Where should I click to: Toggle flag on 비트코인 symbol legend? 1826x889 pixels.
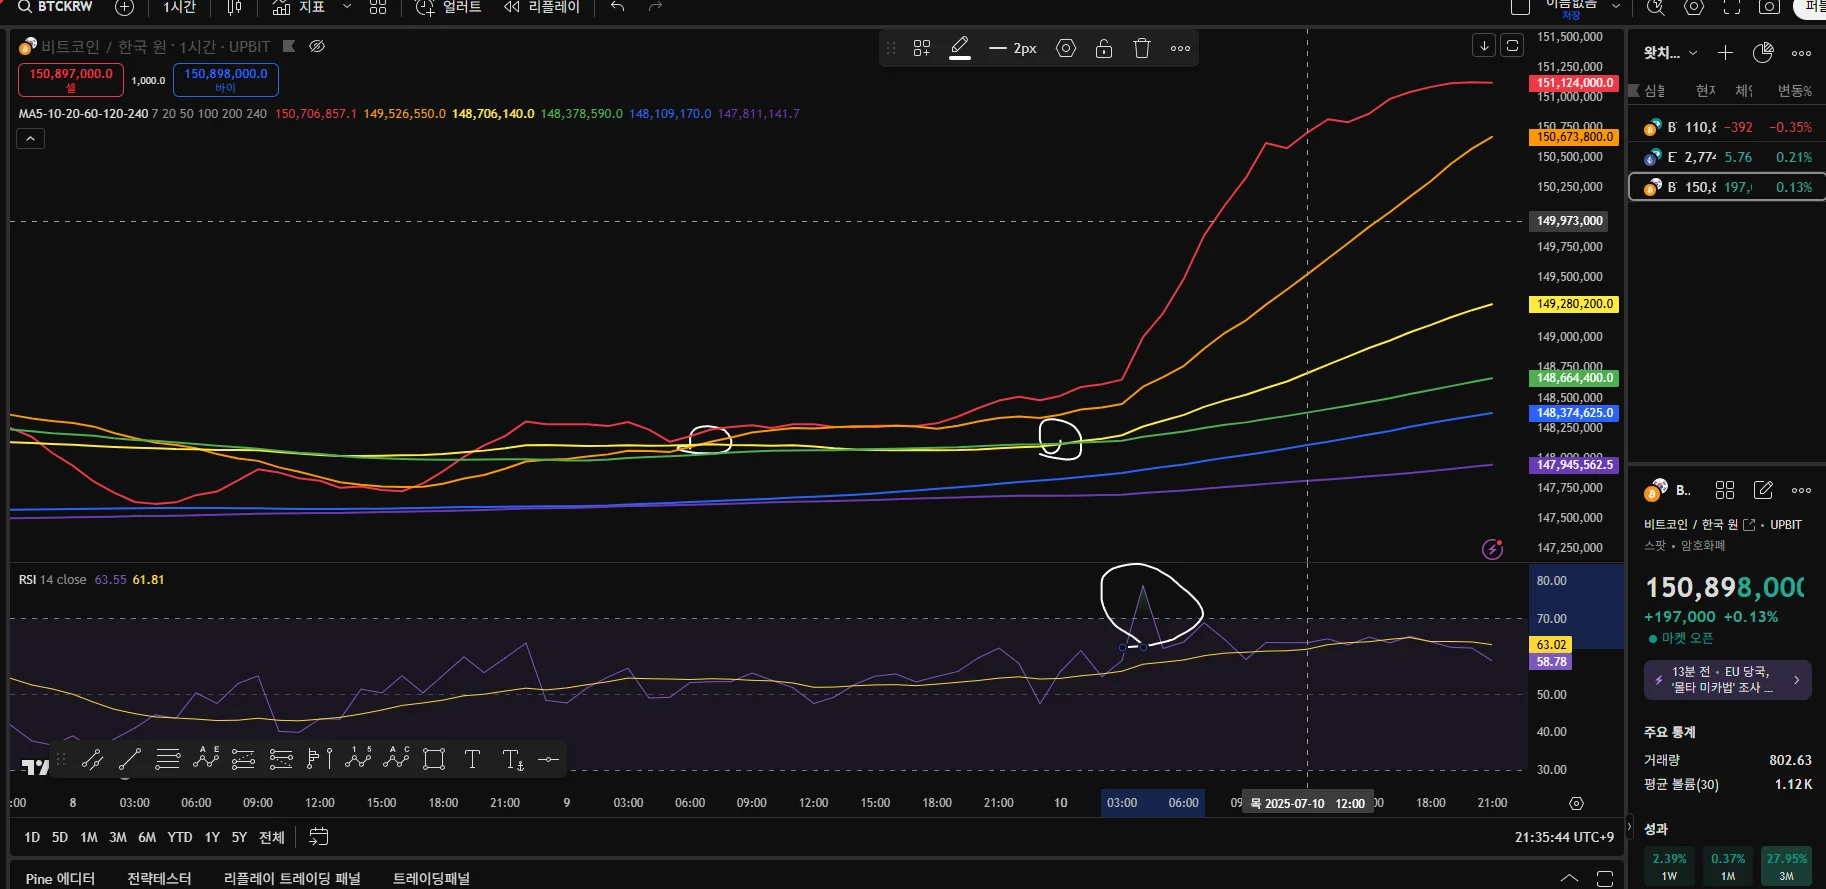click(289, 46)
